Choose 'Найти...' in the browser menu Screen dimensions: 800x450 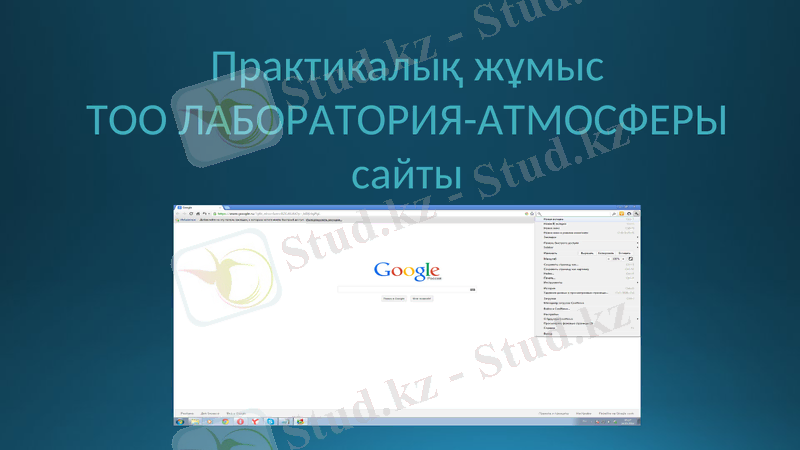click(586, 273)
